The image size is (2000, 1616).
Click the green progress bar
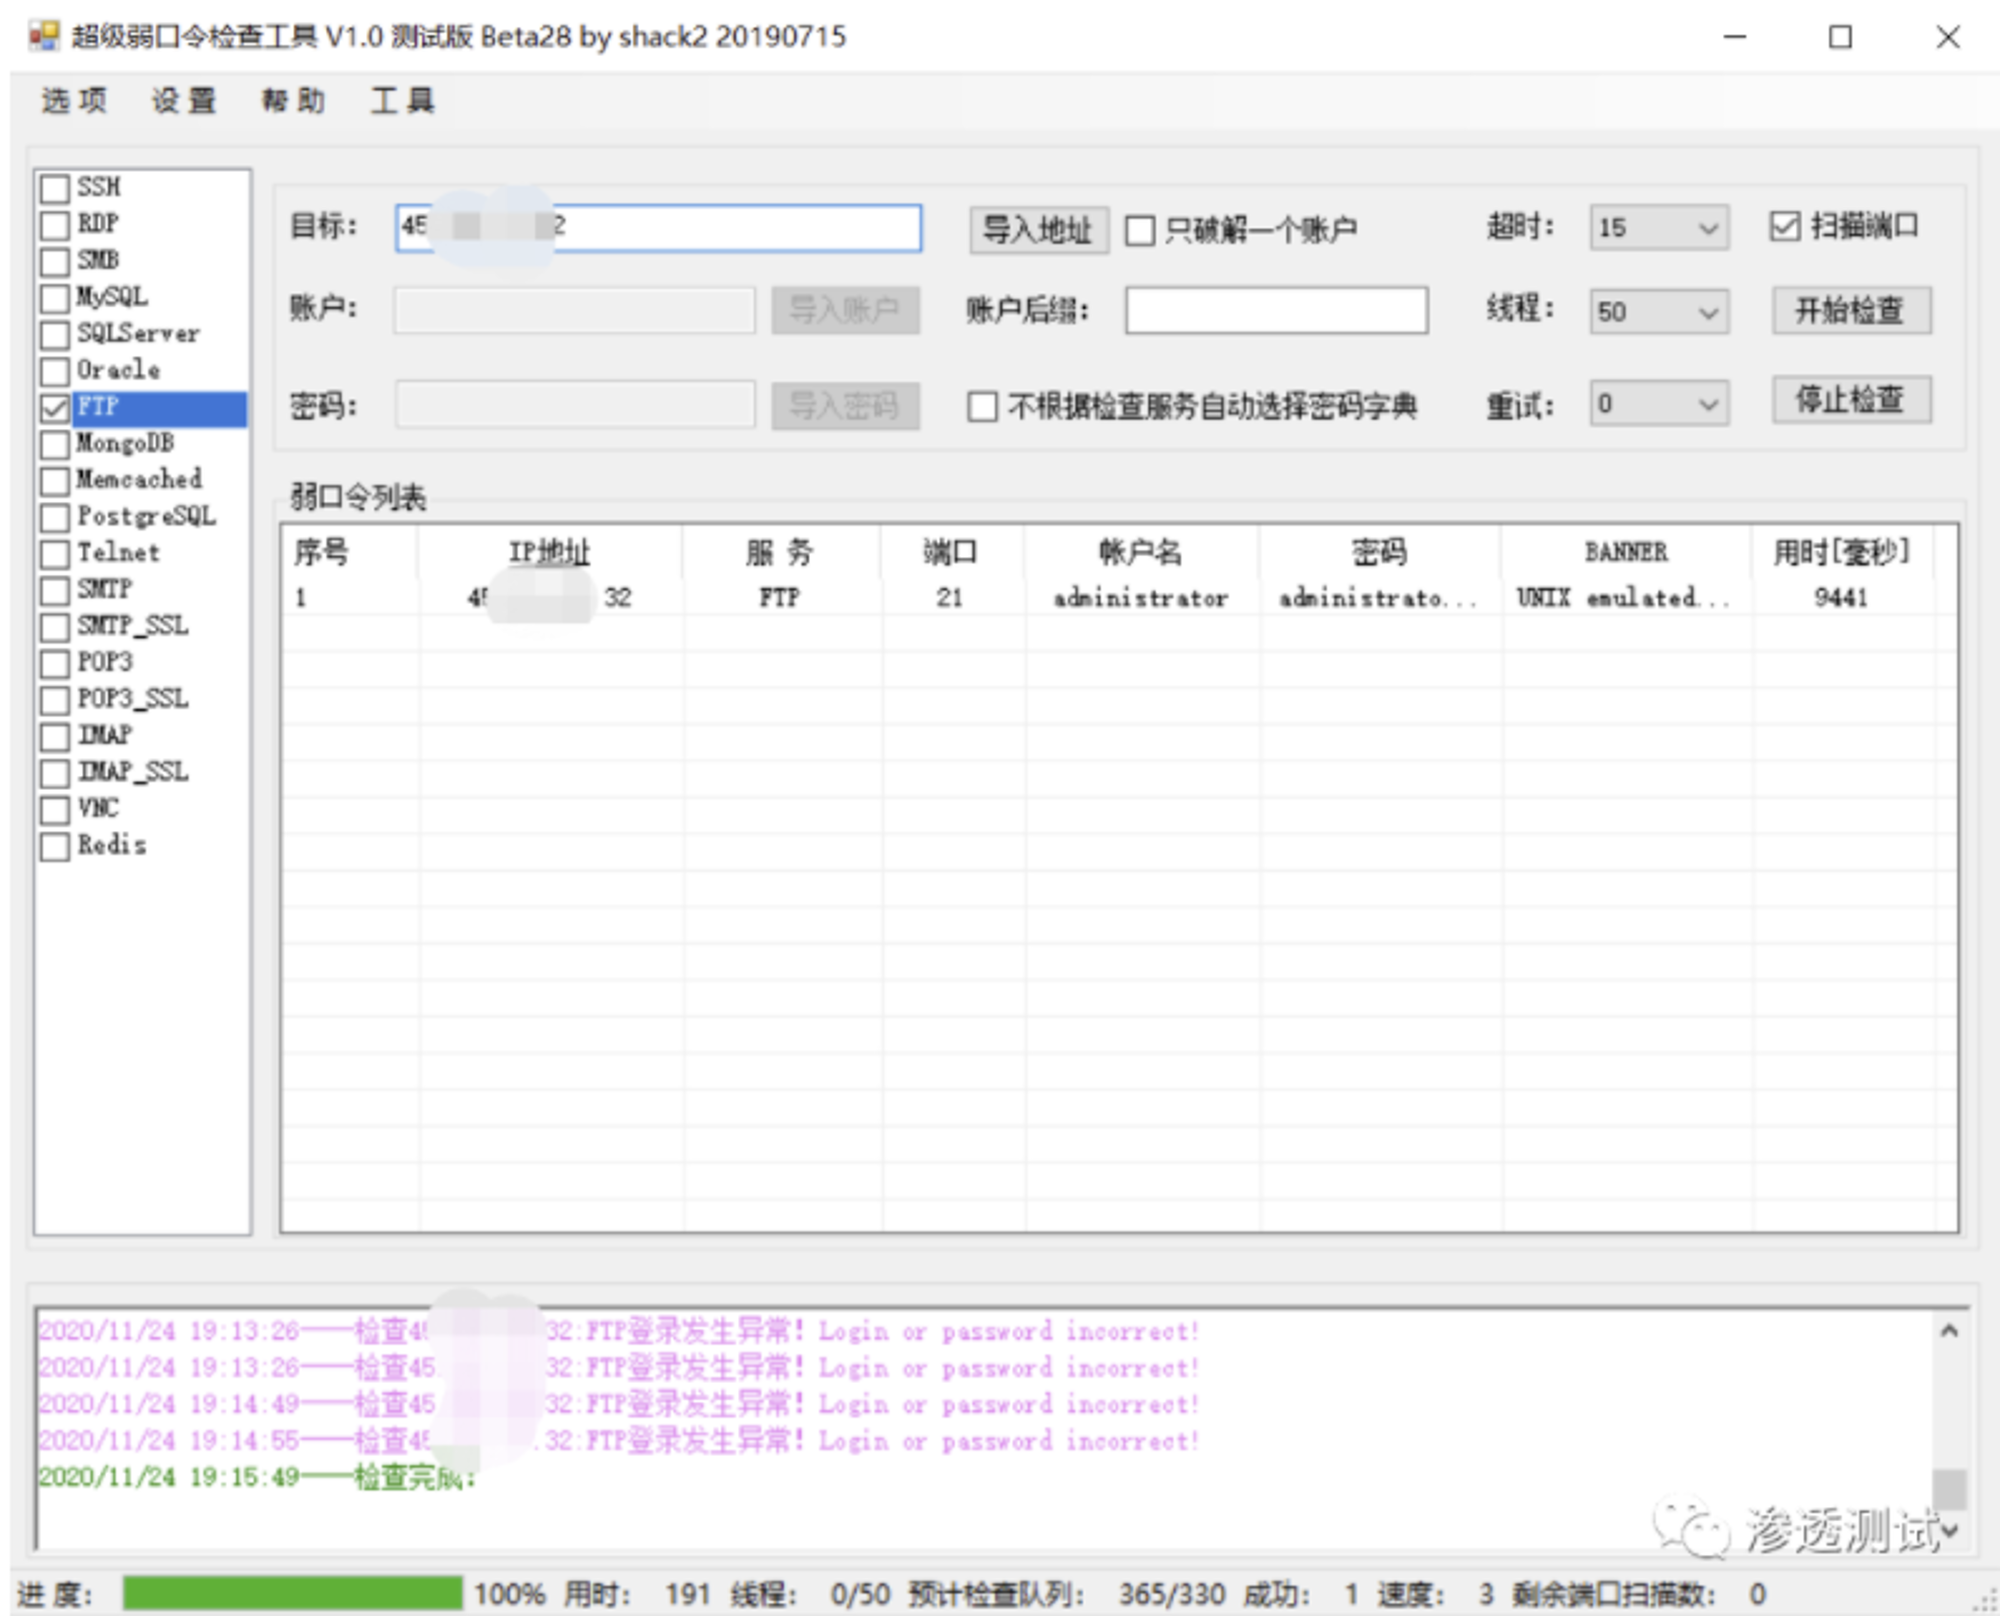coord(293,1593)
